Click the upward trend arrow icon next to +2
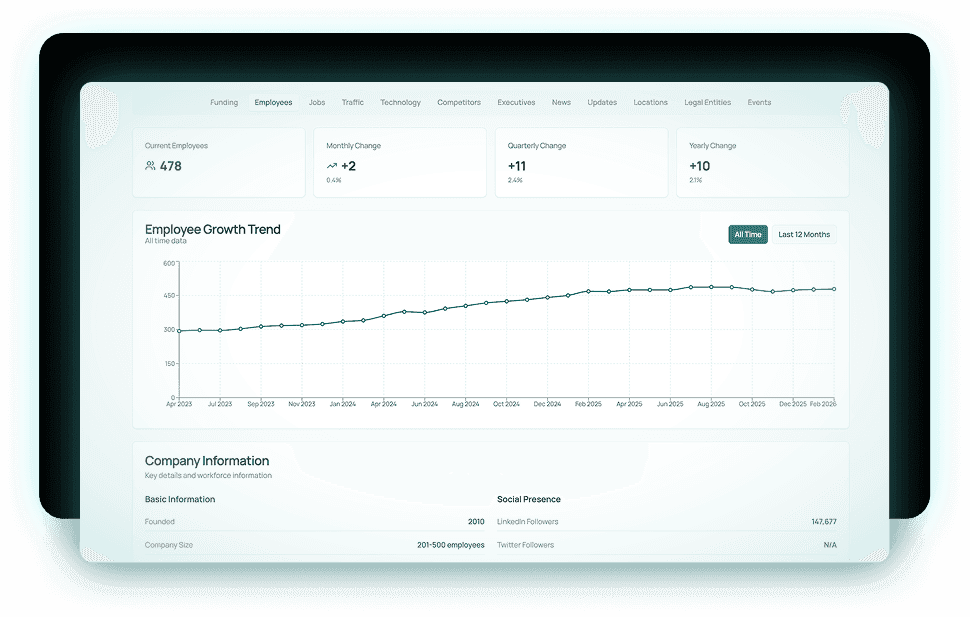Screen dimensions: 970x617 point(331,166)
